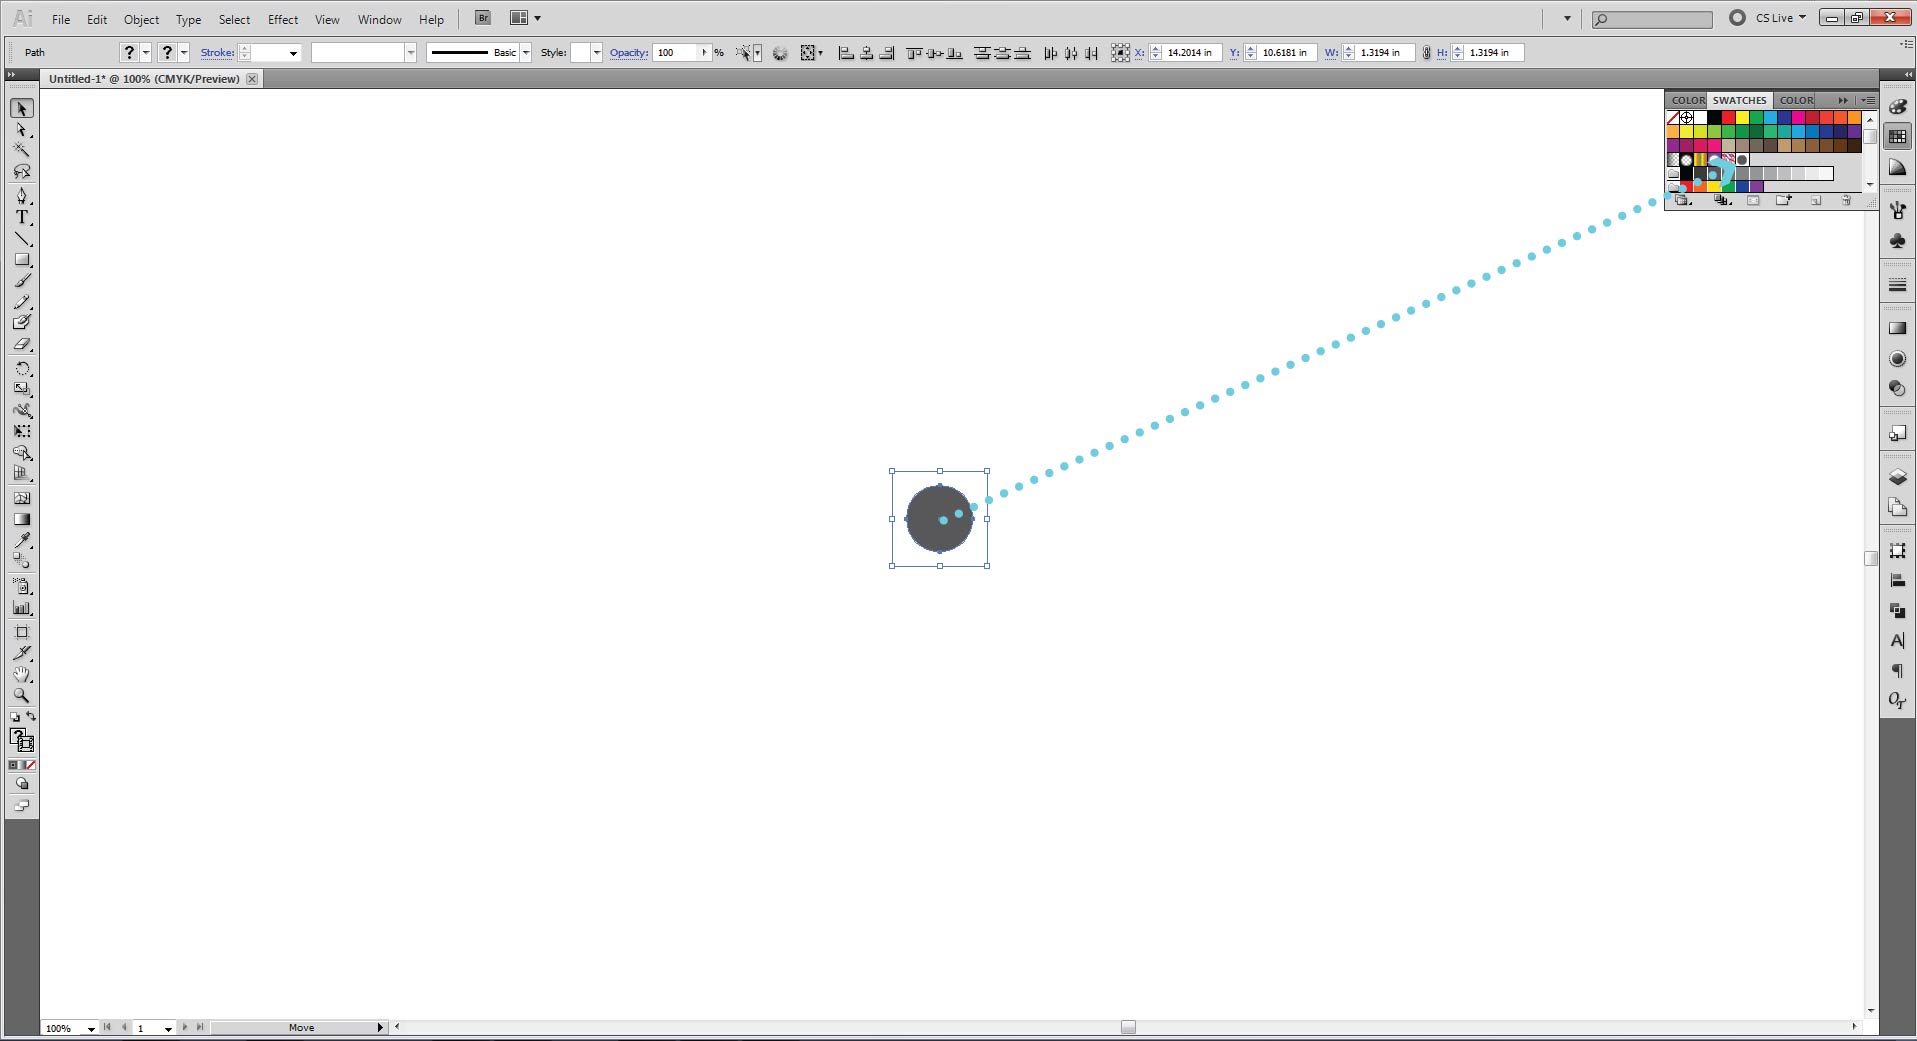This screenshot has height=1041, width=1917.
Task: Switch to the Color tab
Action: [1688, 100]
